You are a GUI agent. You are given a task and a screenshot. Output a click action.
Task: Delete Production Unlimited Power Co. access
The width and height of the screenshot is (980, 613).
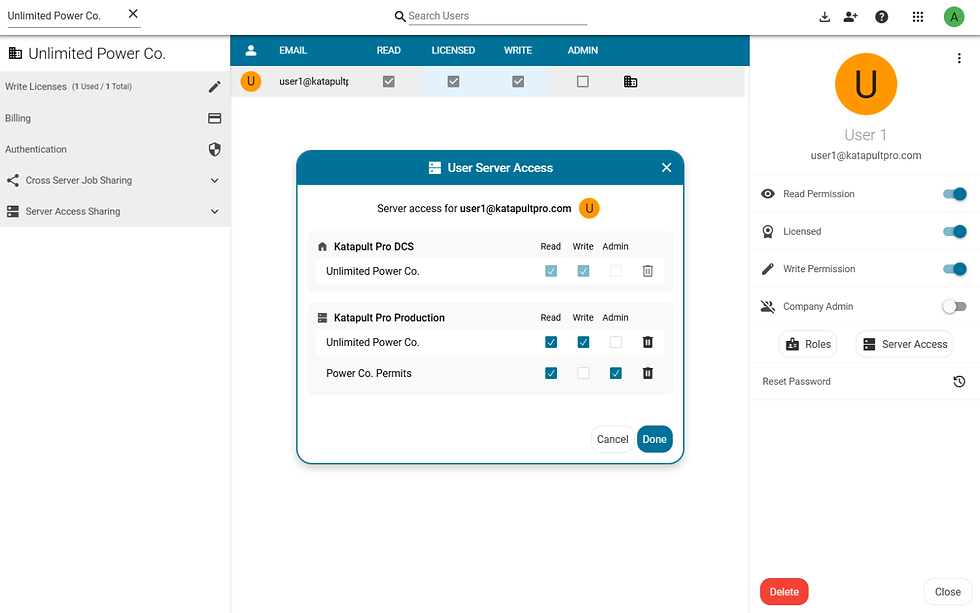coord(648,342)
